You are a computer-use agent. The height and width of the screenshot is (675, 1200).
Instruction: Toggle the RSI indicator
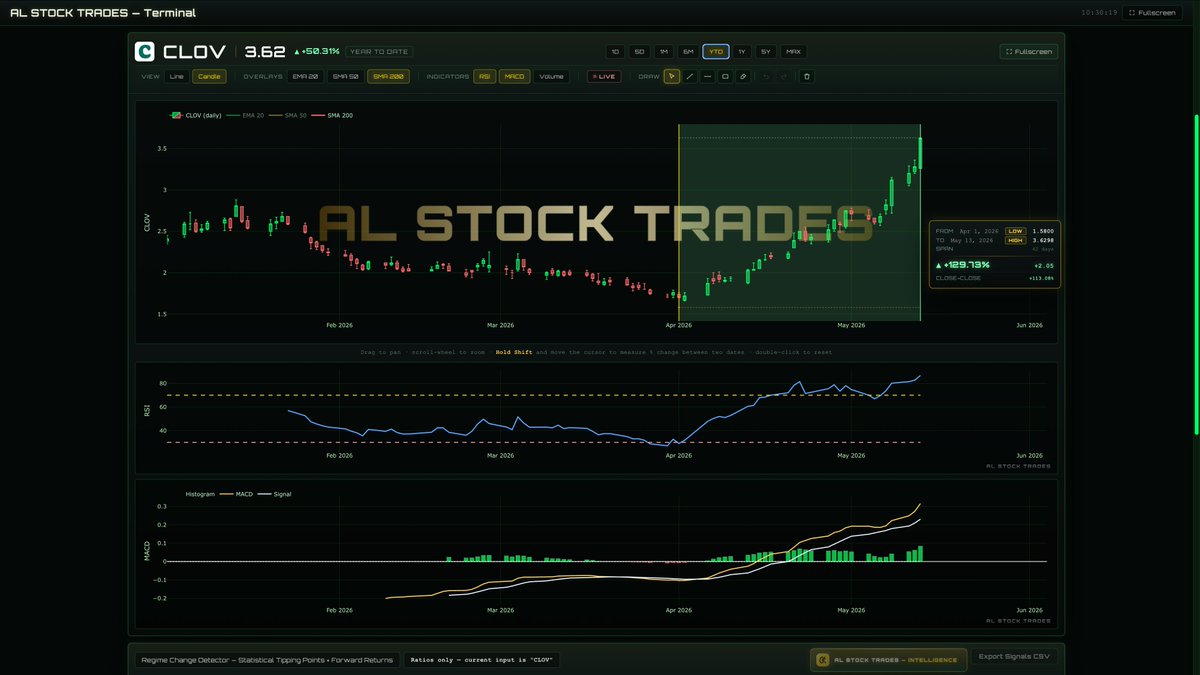(x=484, y=76)
